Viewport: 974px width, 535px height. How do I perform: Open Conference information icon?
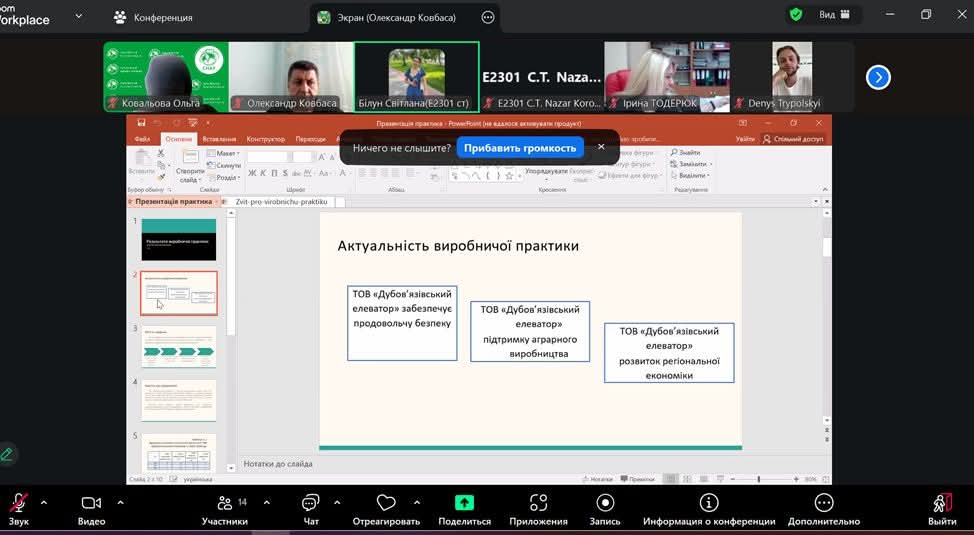point(709,503)
